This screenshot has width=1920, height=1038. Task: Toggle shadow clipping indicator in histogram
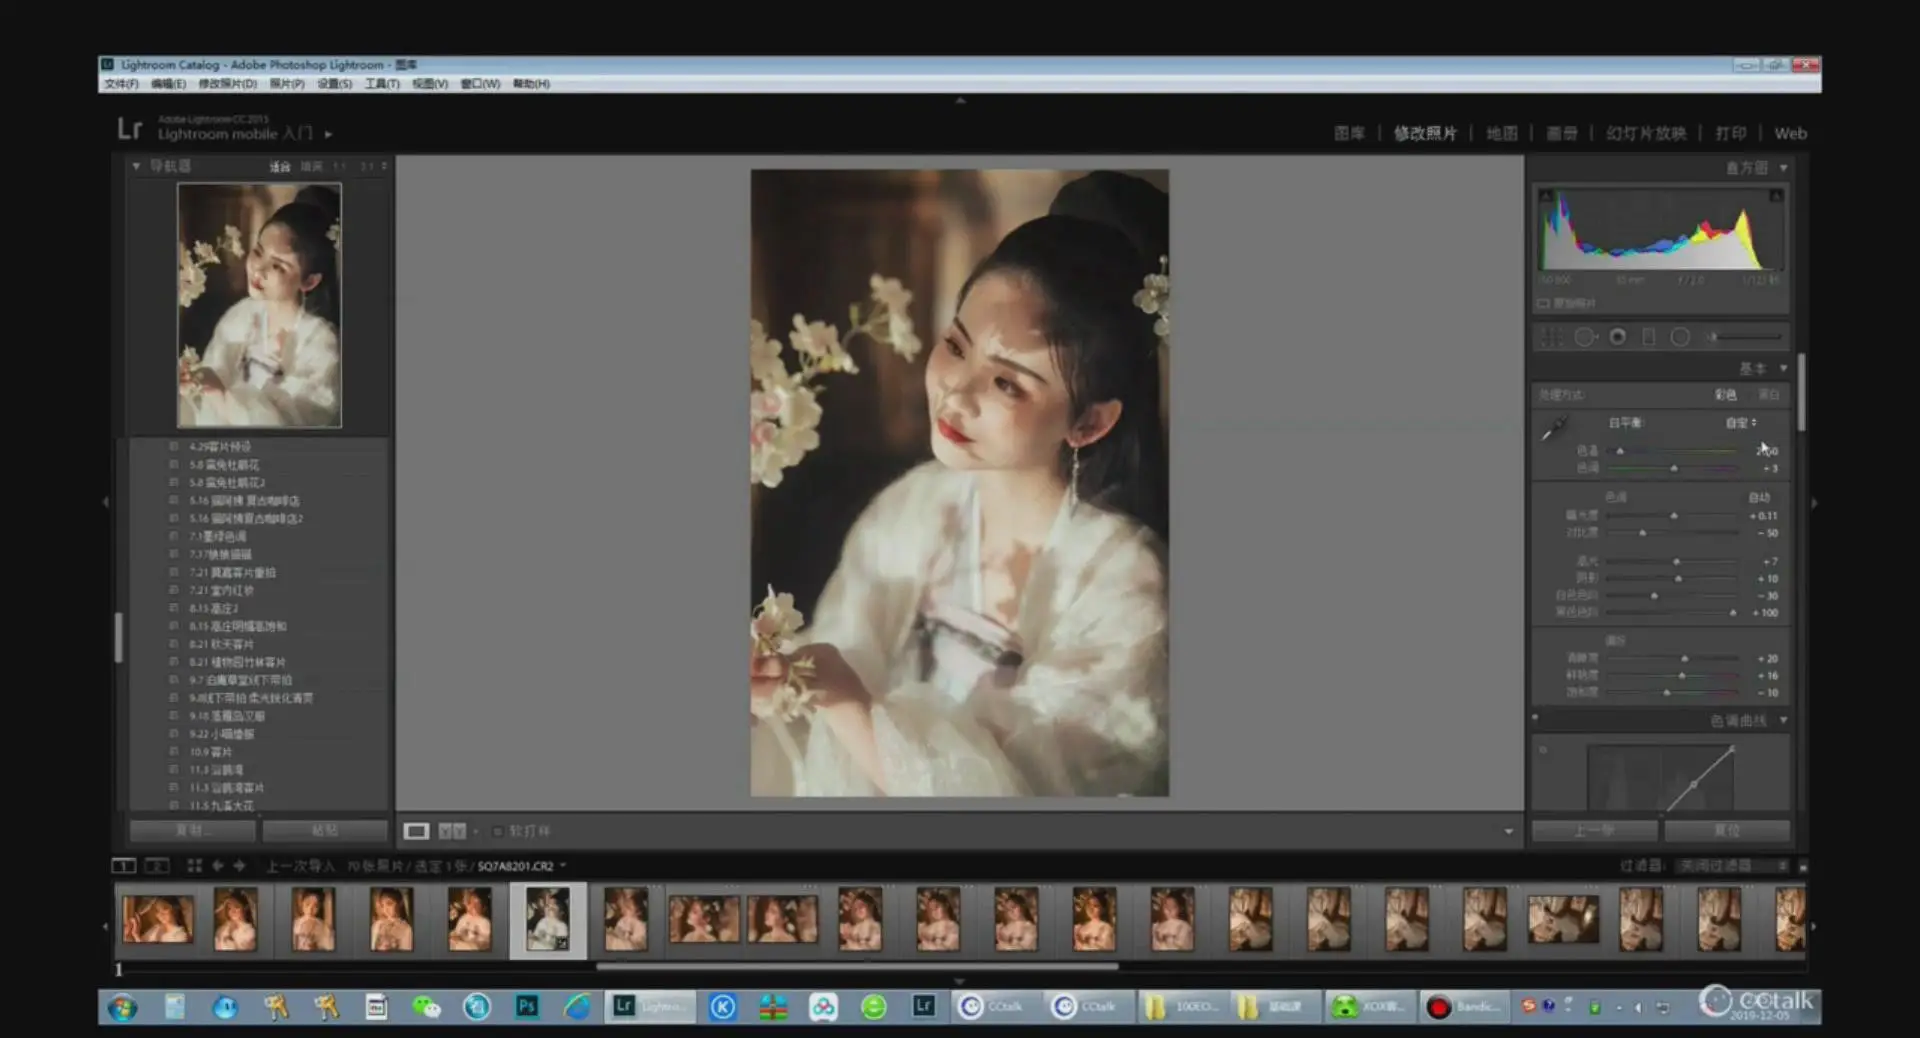(x=1546, y=196)
